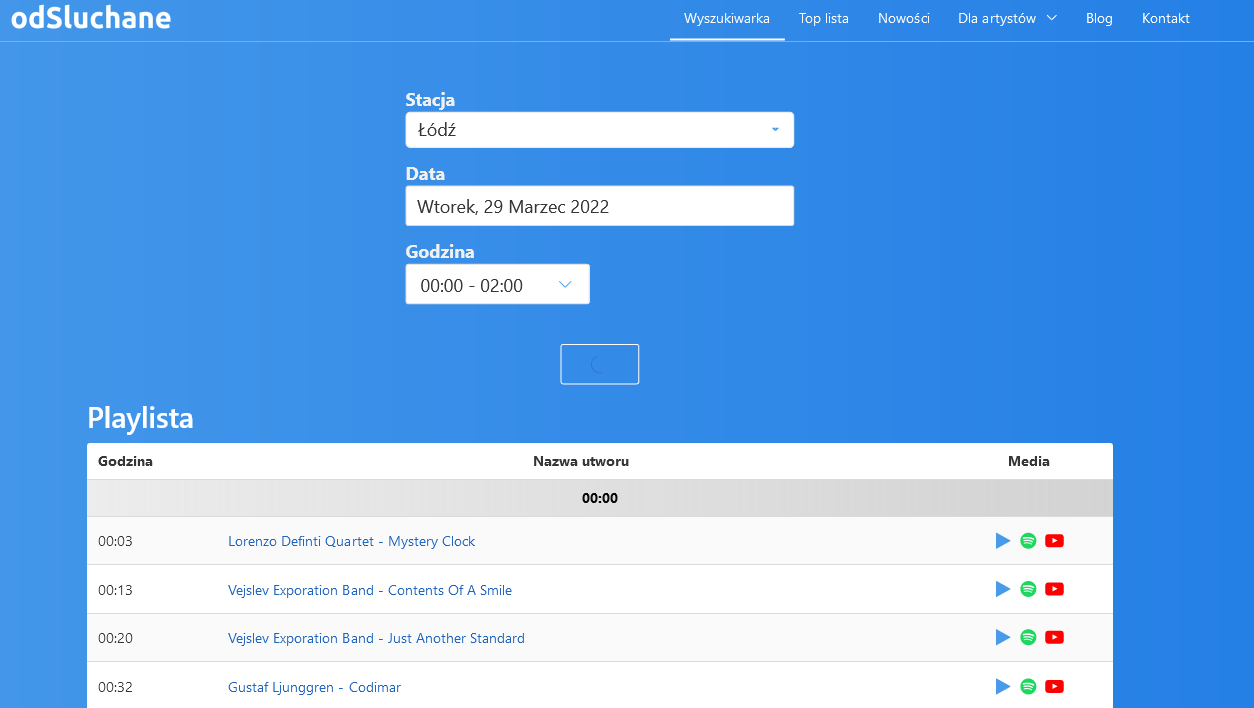Click the 00:00 hour group header

(599, 498)
